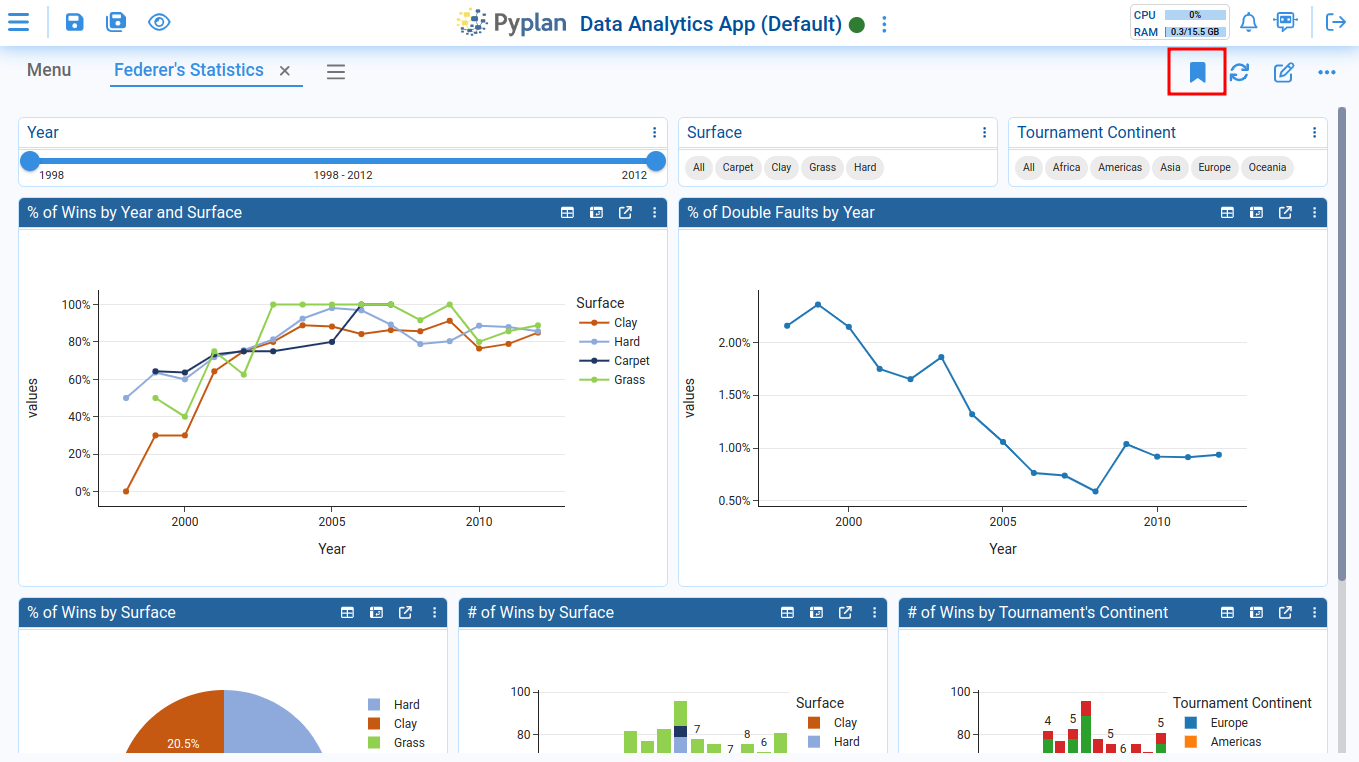Open the hamburger main menu icon
The image size is (1359, 762).
(x=18, y=22)
